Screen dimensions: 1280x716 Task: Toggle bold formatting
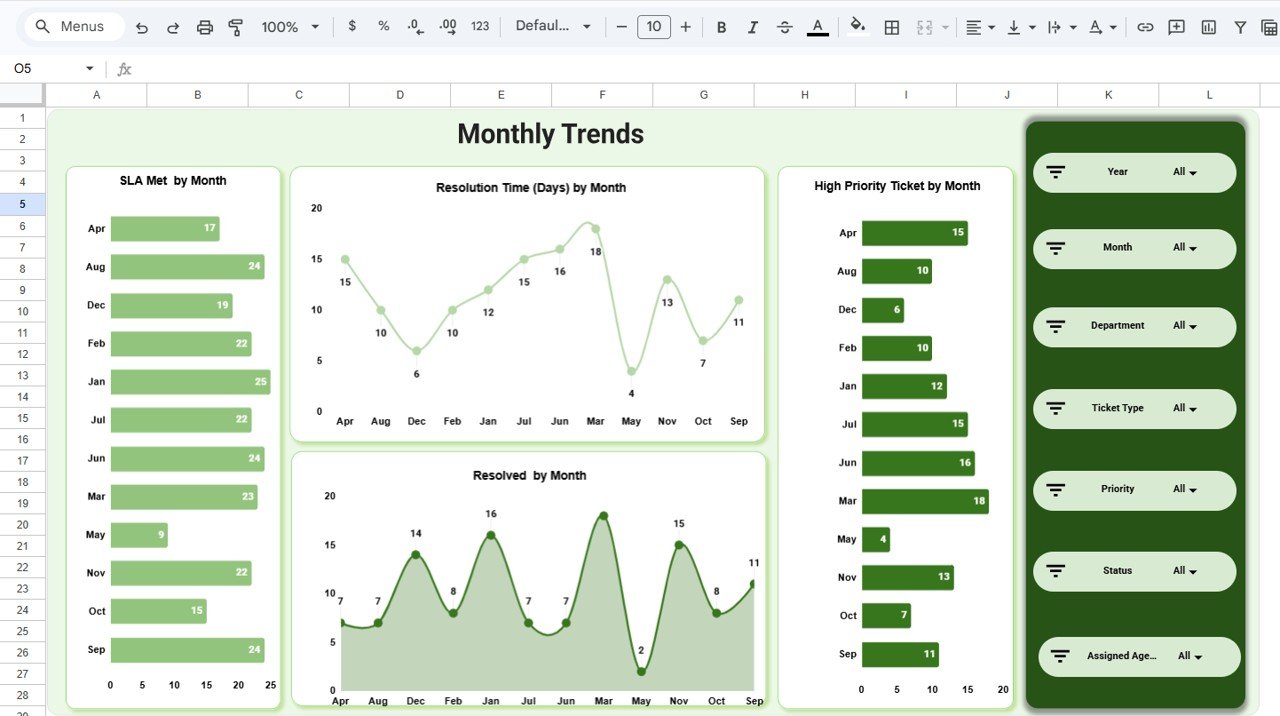click(721, 27)
